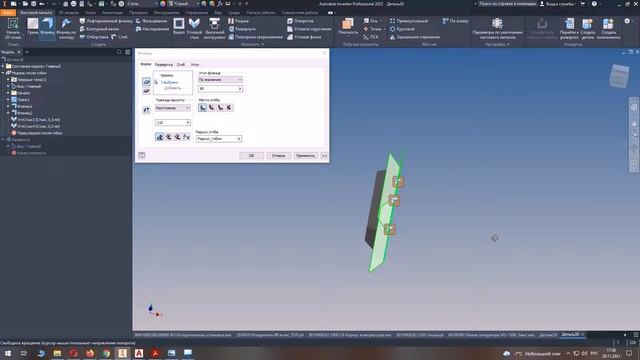Select the first height datum option
The height and width of the screenshot is (360, 640).
tap(160, 137)
